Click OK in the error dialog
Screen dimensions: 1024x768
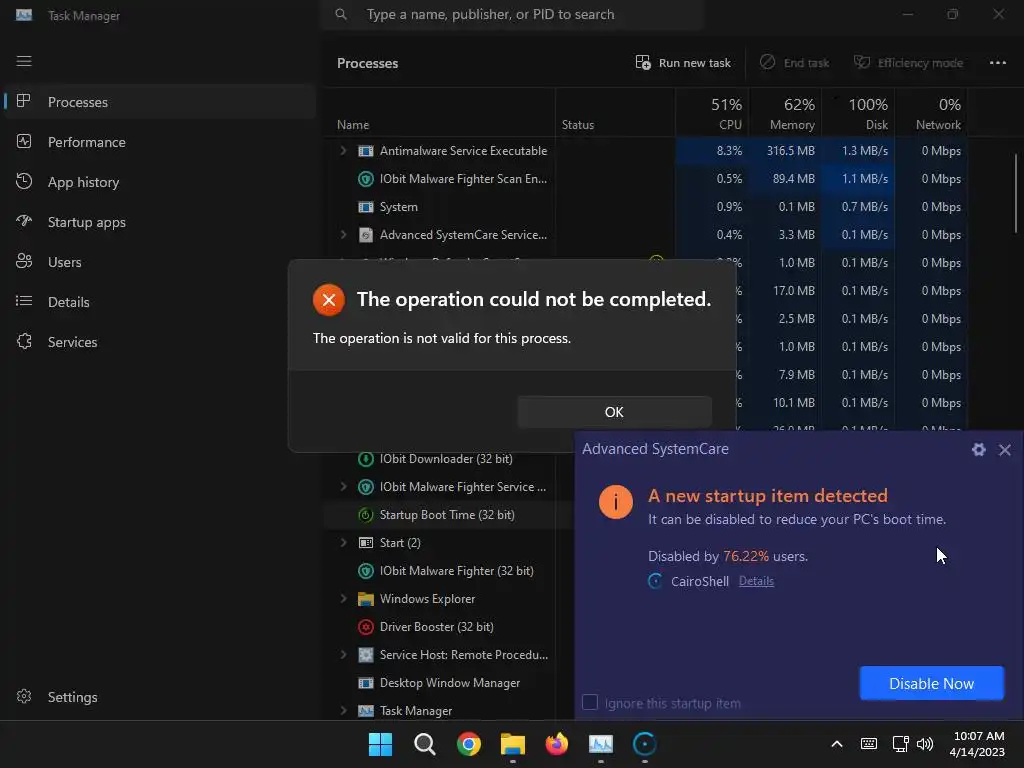(x=614, y=412)
